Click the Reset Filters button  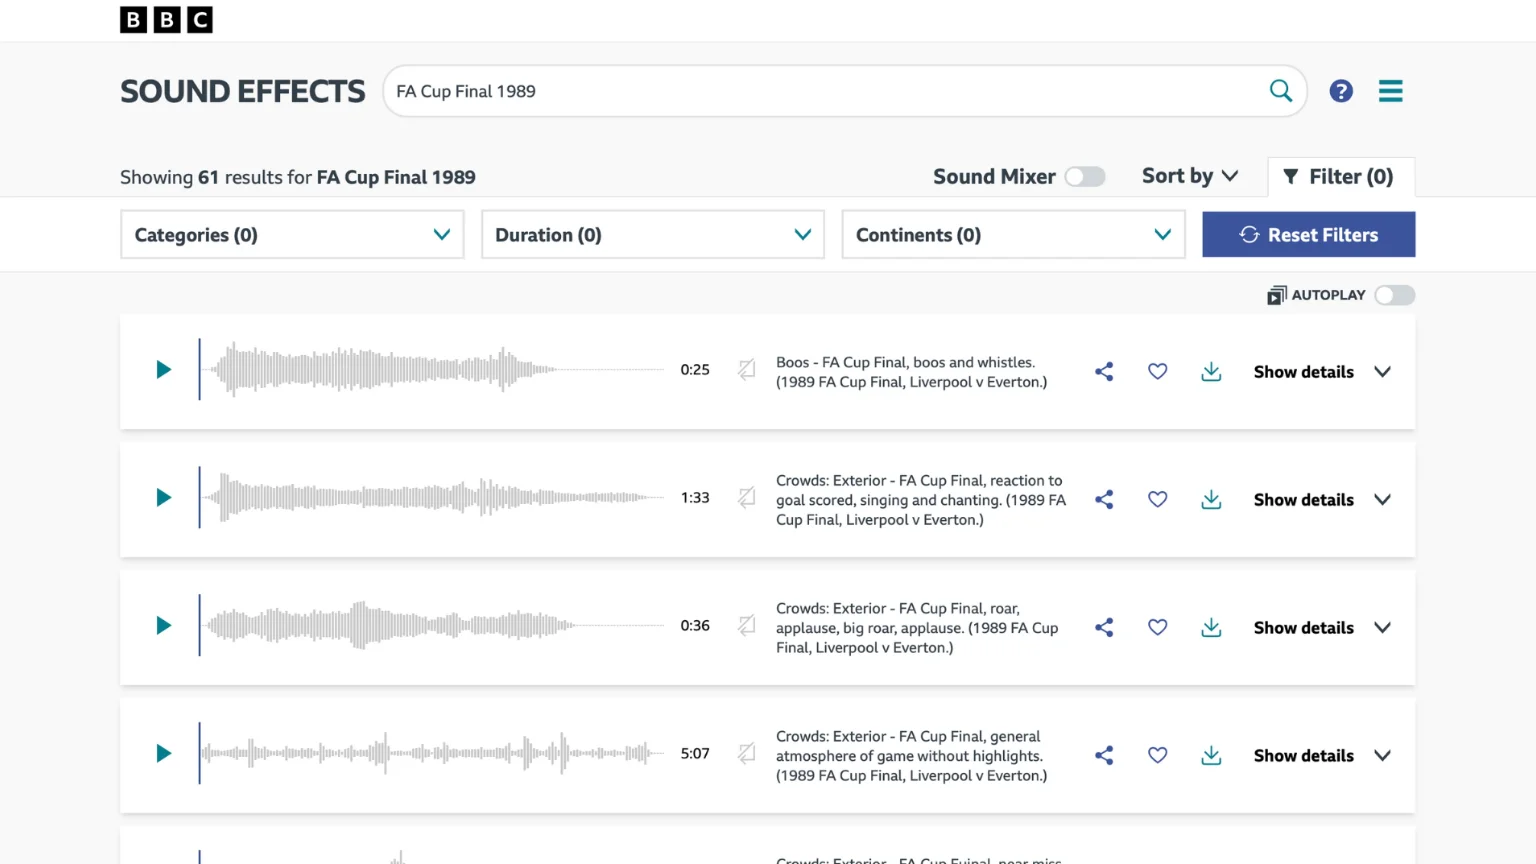coord(1308,235)
